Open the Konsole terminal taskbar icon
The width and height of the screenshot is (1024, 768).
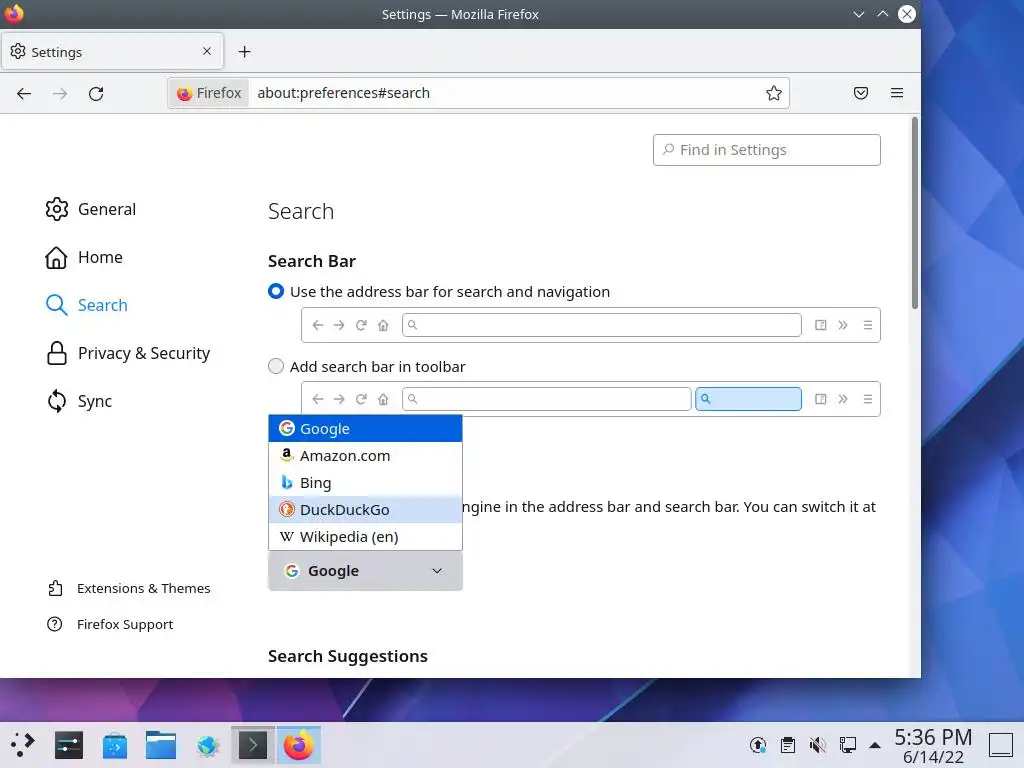253,745
